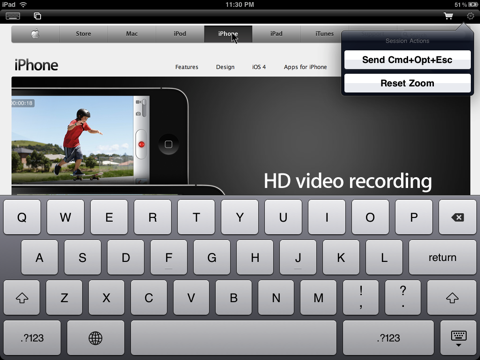Tap the R key
Screen dimensions: 480x360
(x=153, y=217)
